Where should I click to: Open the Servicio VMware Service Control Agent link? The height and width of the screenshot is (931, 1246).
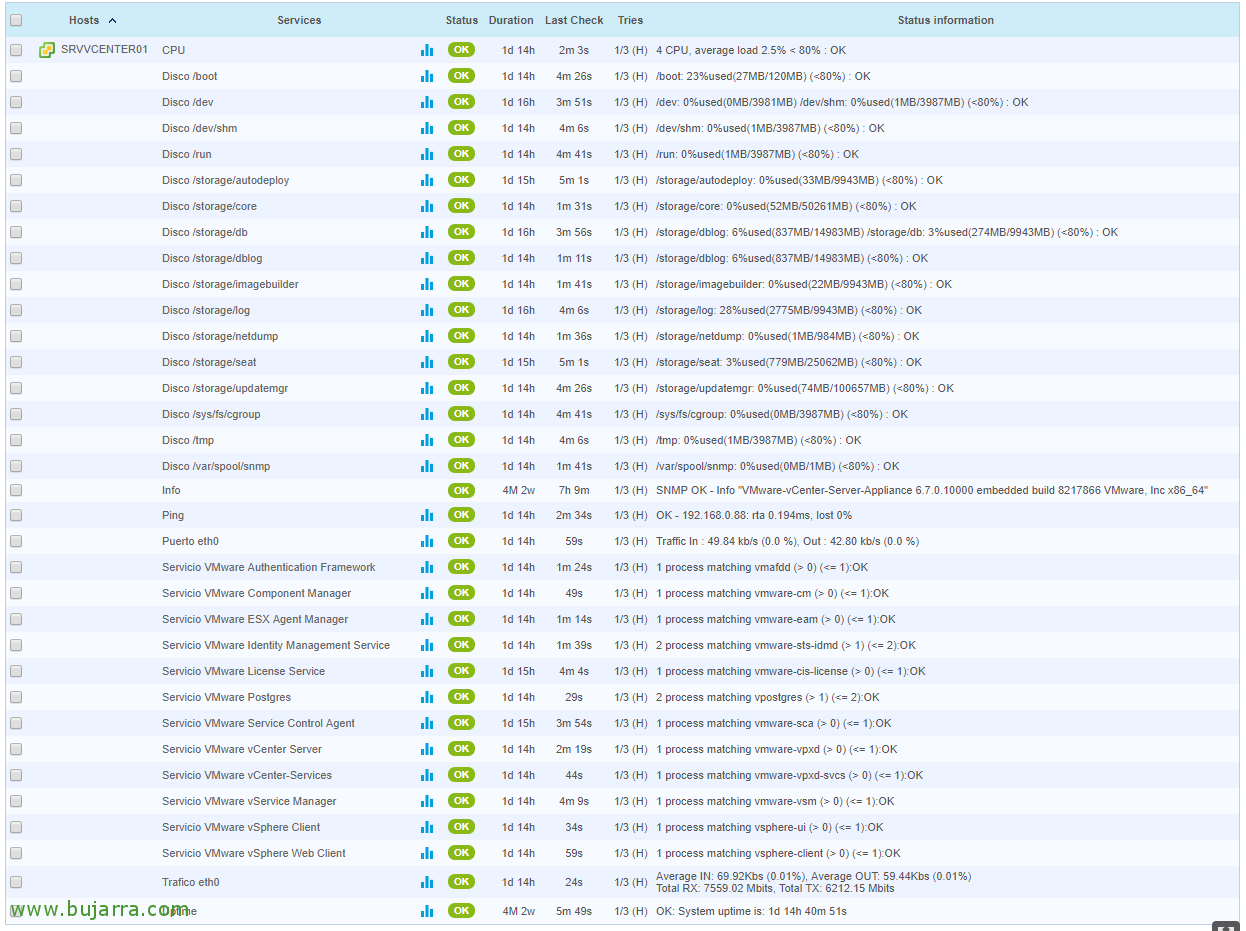tap(258, 723)
